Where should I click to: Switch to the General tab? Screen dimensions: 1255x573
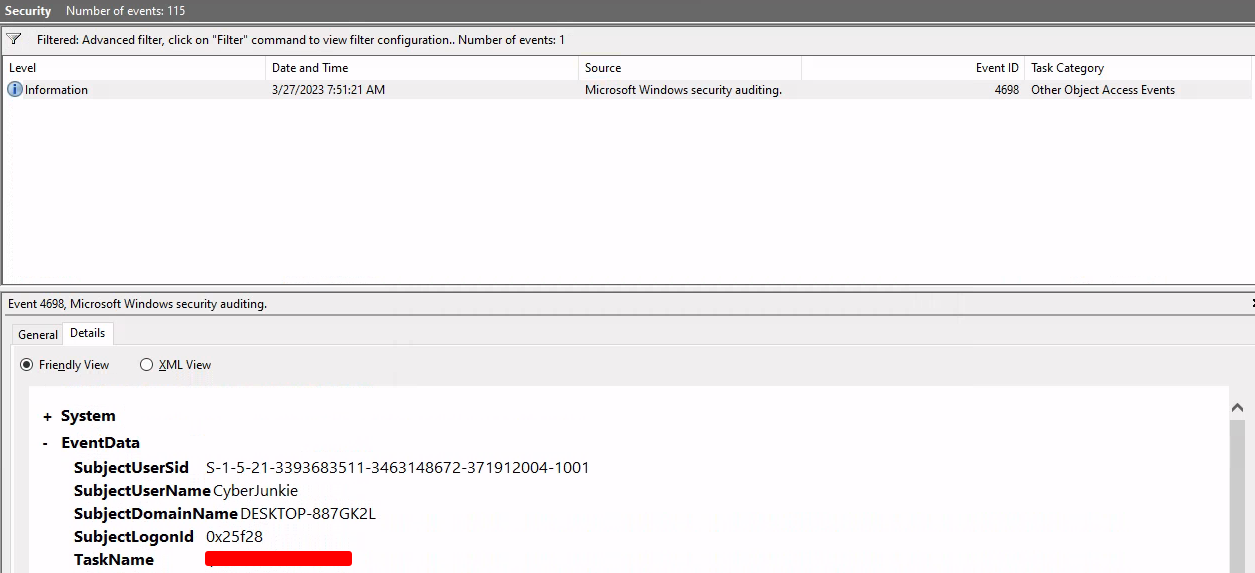coord(38,335)
